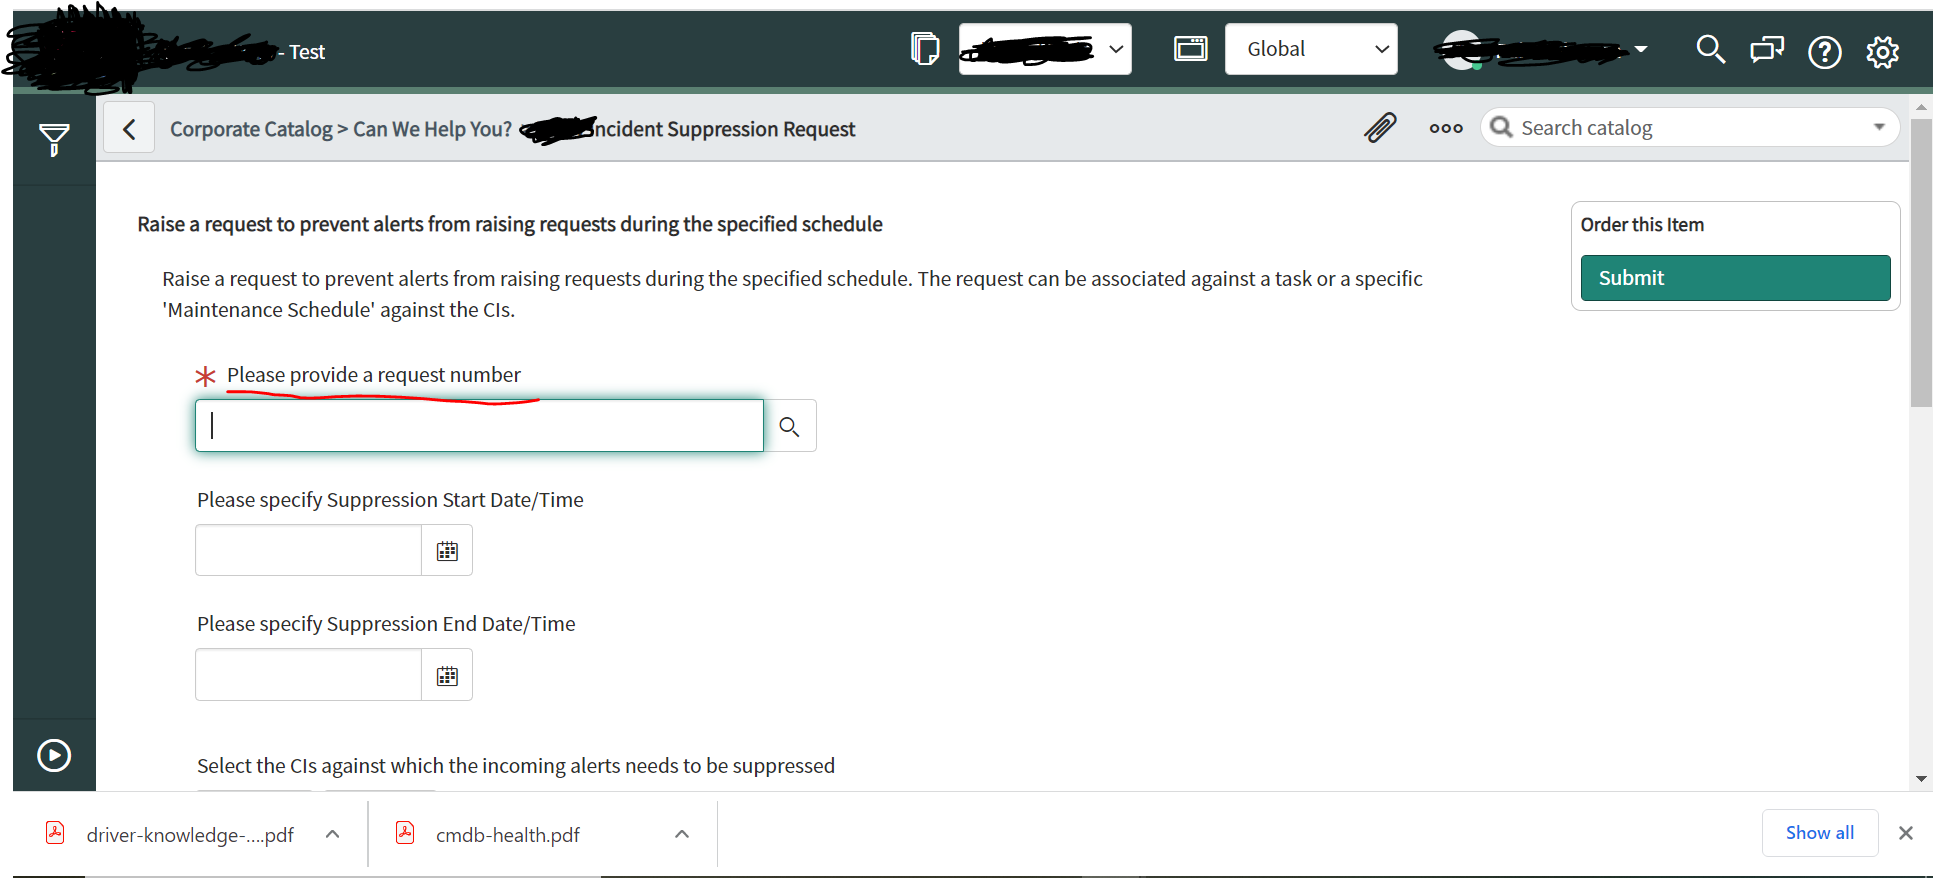The width and height of the screenshot is (1933, 878).
Task: Click the Corporate Catalog breadcrumb link
Action: (x=251, y=129)
